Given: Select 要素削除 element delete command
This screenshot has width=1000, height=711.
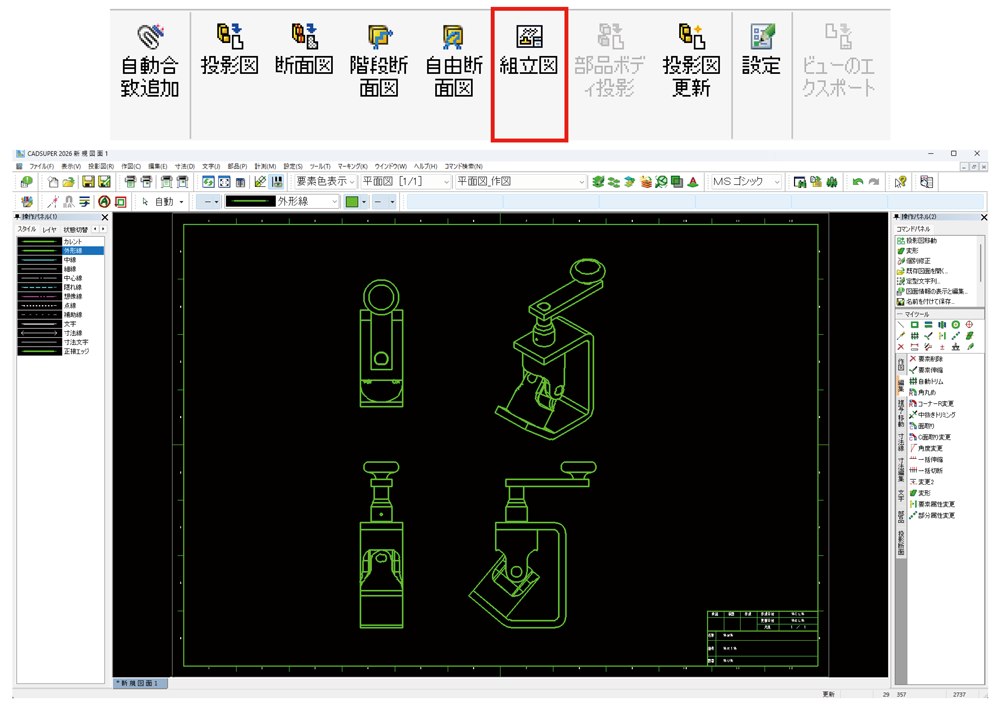Looking at the screenshot, I should click(930, 358).
